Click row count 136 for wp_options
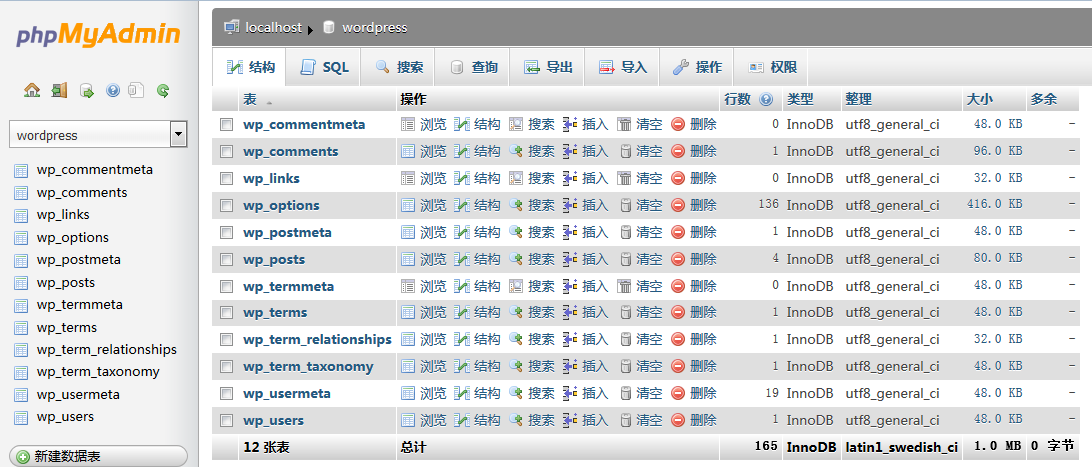1092x467 pixels. coord(769,205)
